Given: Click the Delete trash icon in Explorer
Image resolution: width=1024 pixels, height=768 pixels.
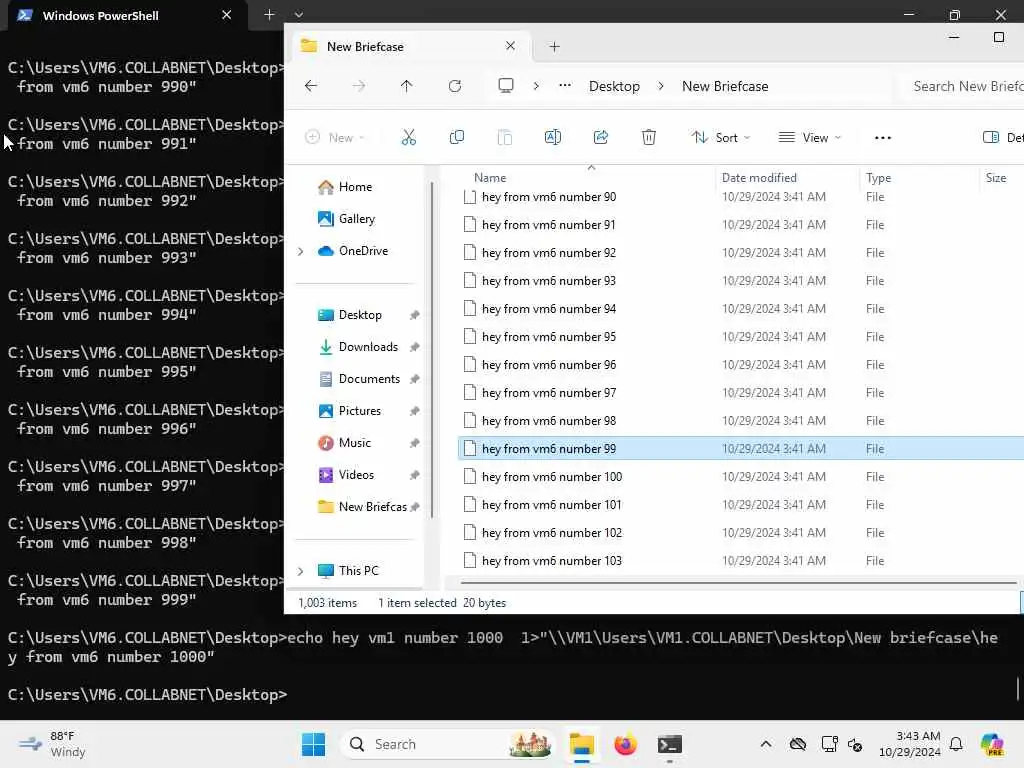Looking at the screenshot, I should point(648,137).
